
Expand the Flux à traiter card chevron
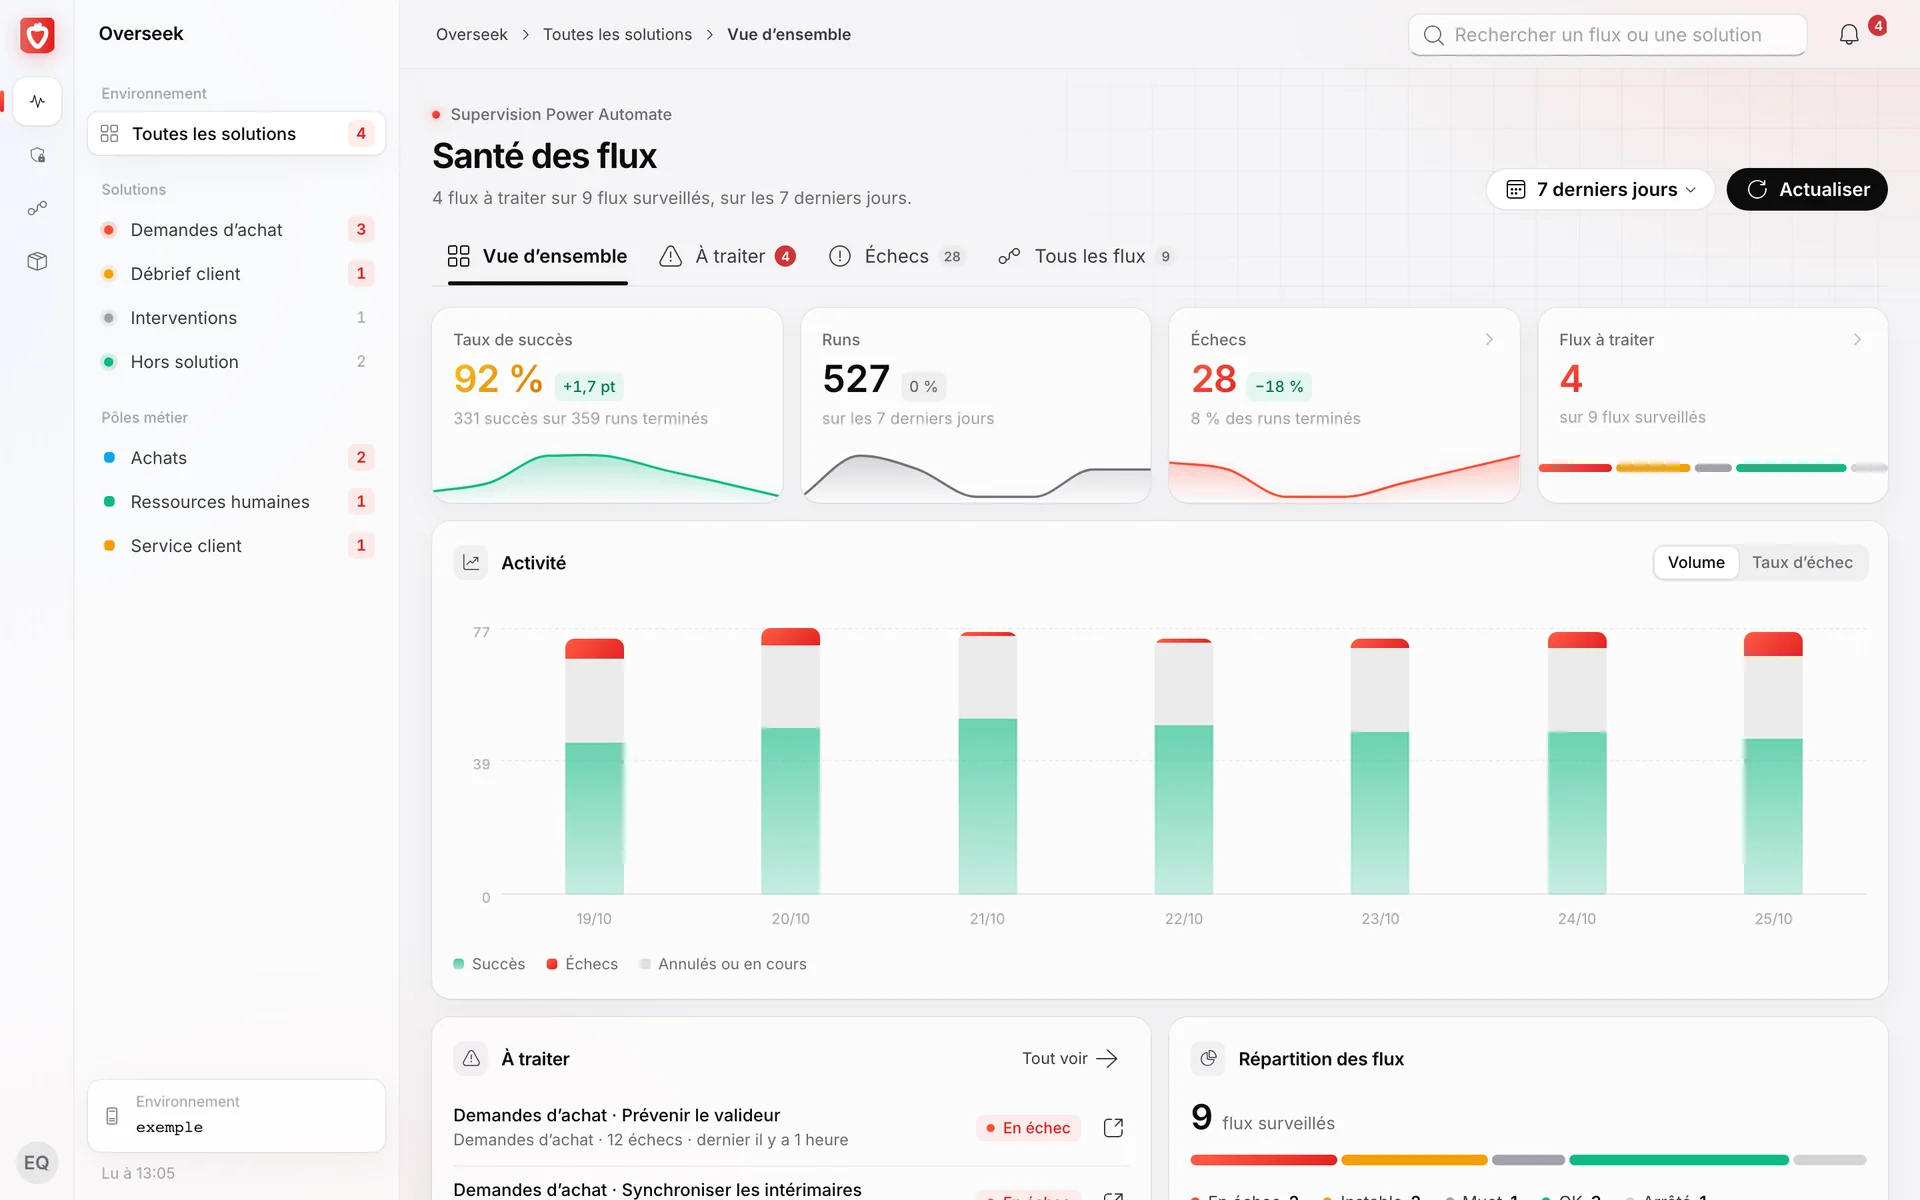[1857, 340]
